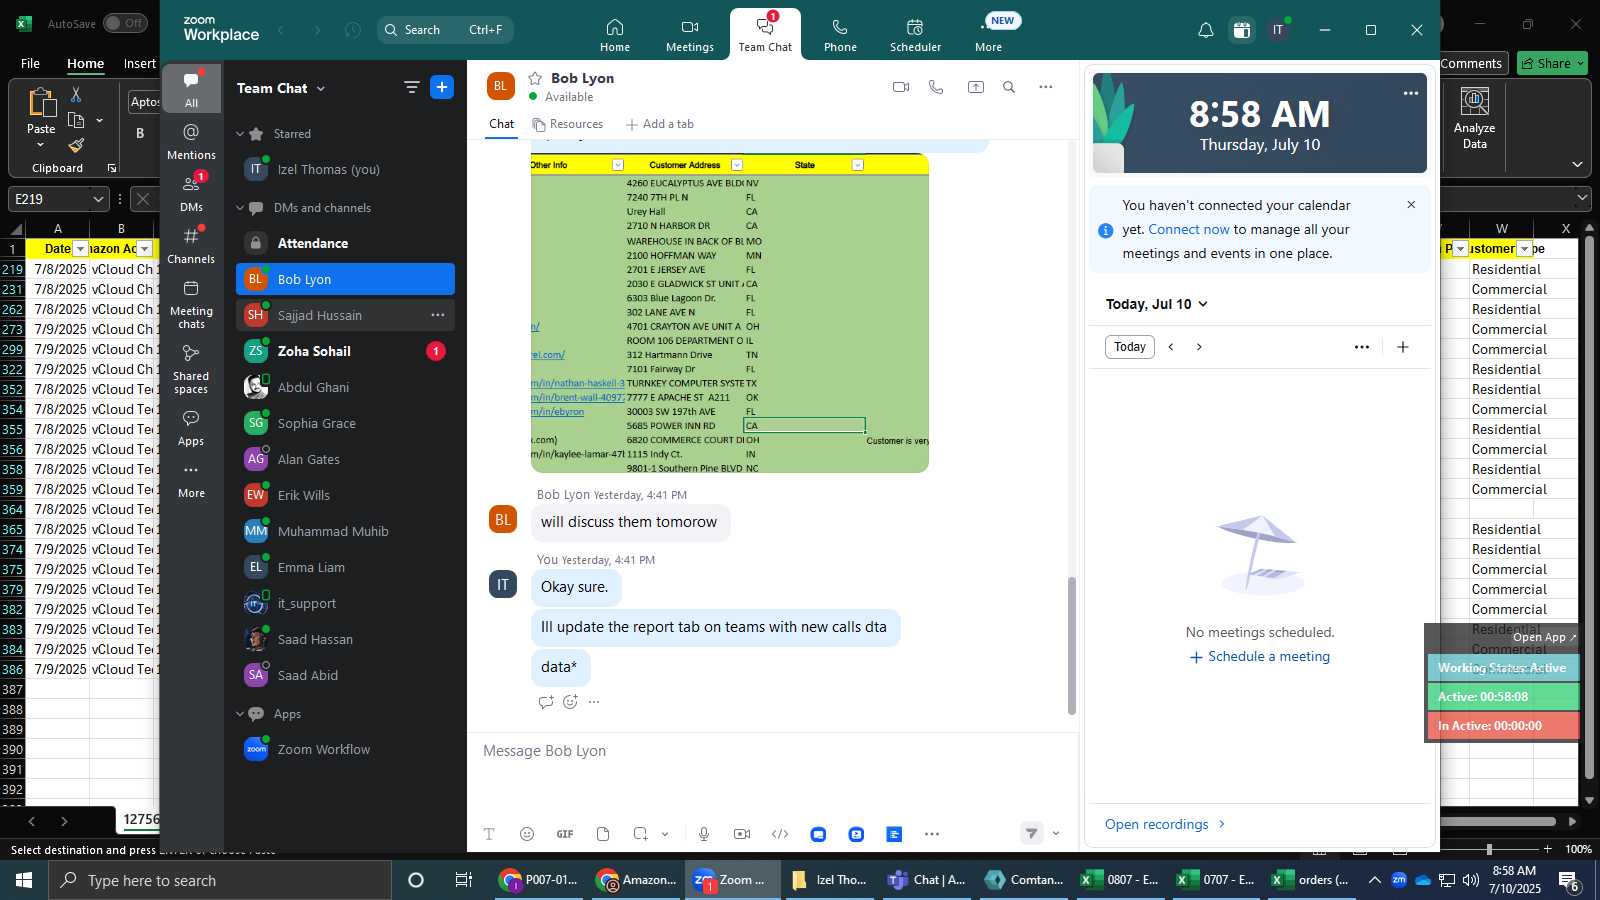Screen dimensions: 1600x900
Task: Open Teams Chat from Windows taskbar
Action: pos(927,880)
